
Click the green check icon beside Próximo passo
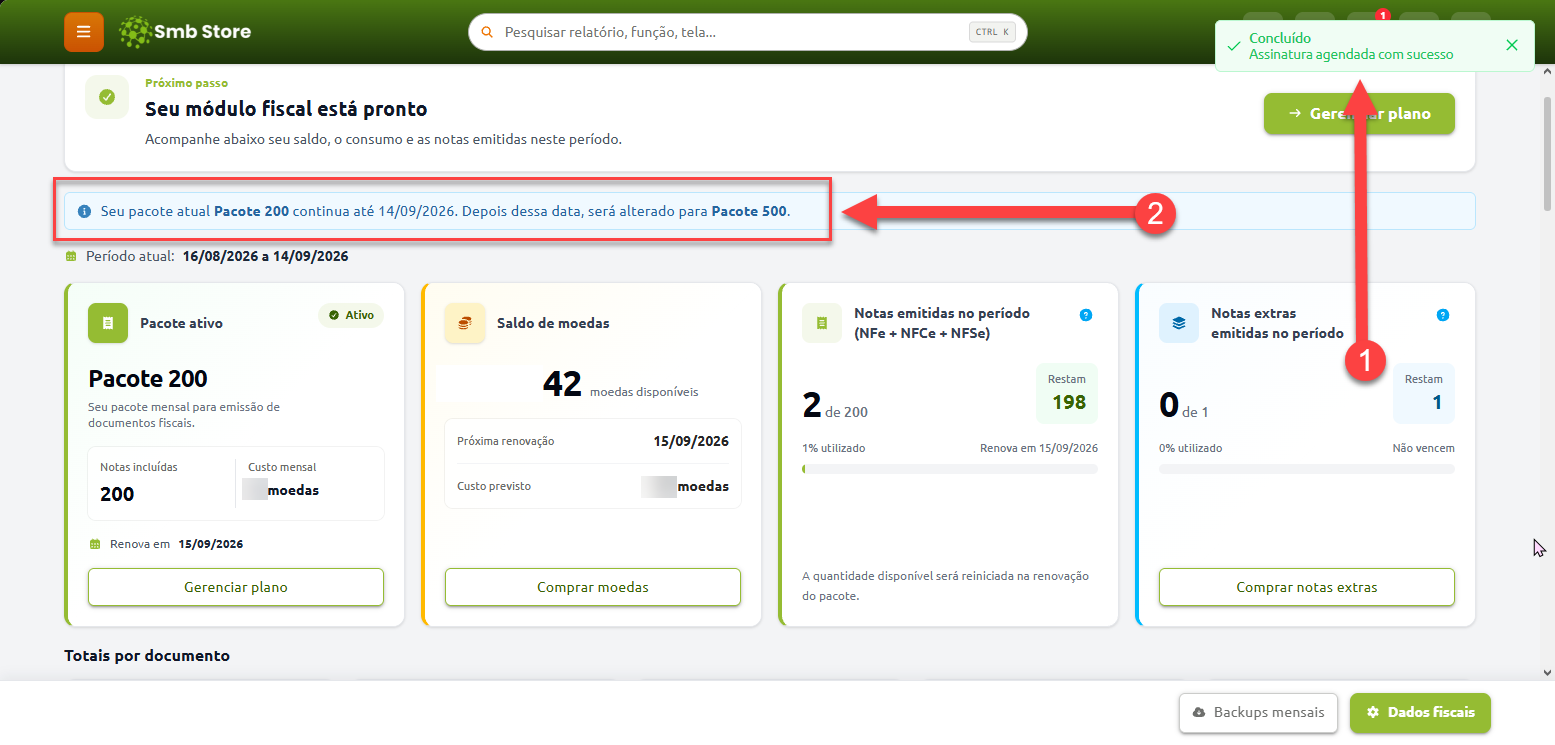coord(107,97)
